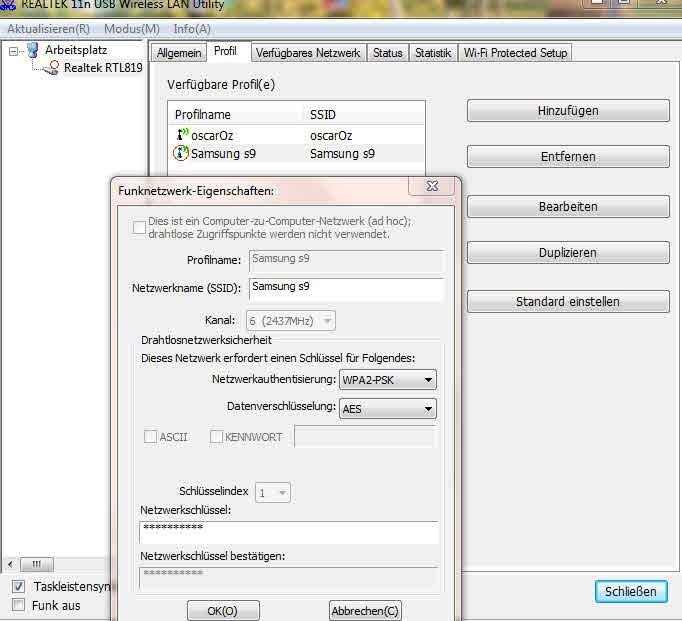
Task: Open the Modus(M) menu
Action: pyautogui.click(x=132, y=29)
